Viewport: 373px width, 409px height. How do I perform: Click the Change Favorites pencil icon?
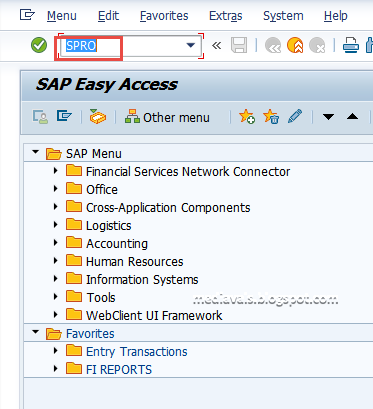pyautogui.click(x=295, y=117)
